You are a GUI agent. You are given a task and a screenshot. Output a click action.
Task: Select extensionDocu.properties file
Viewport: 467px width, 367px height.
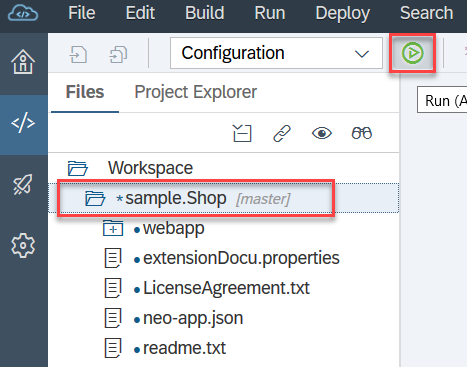[x=241, y=258]
